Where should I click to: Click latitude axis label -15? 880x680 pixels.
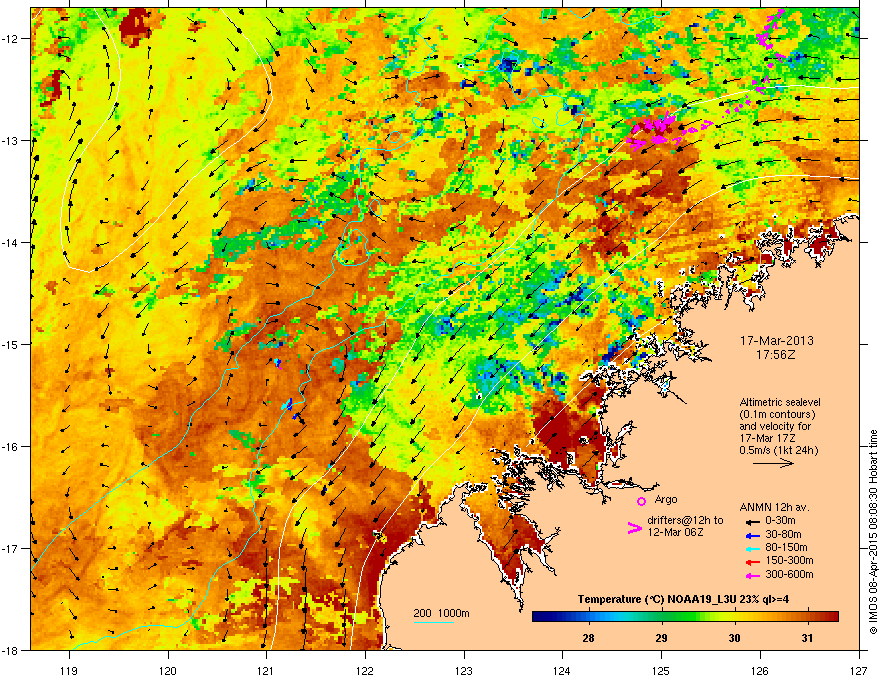10,344
